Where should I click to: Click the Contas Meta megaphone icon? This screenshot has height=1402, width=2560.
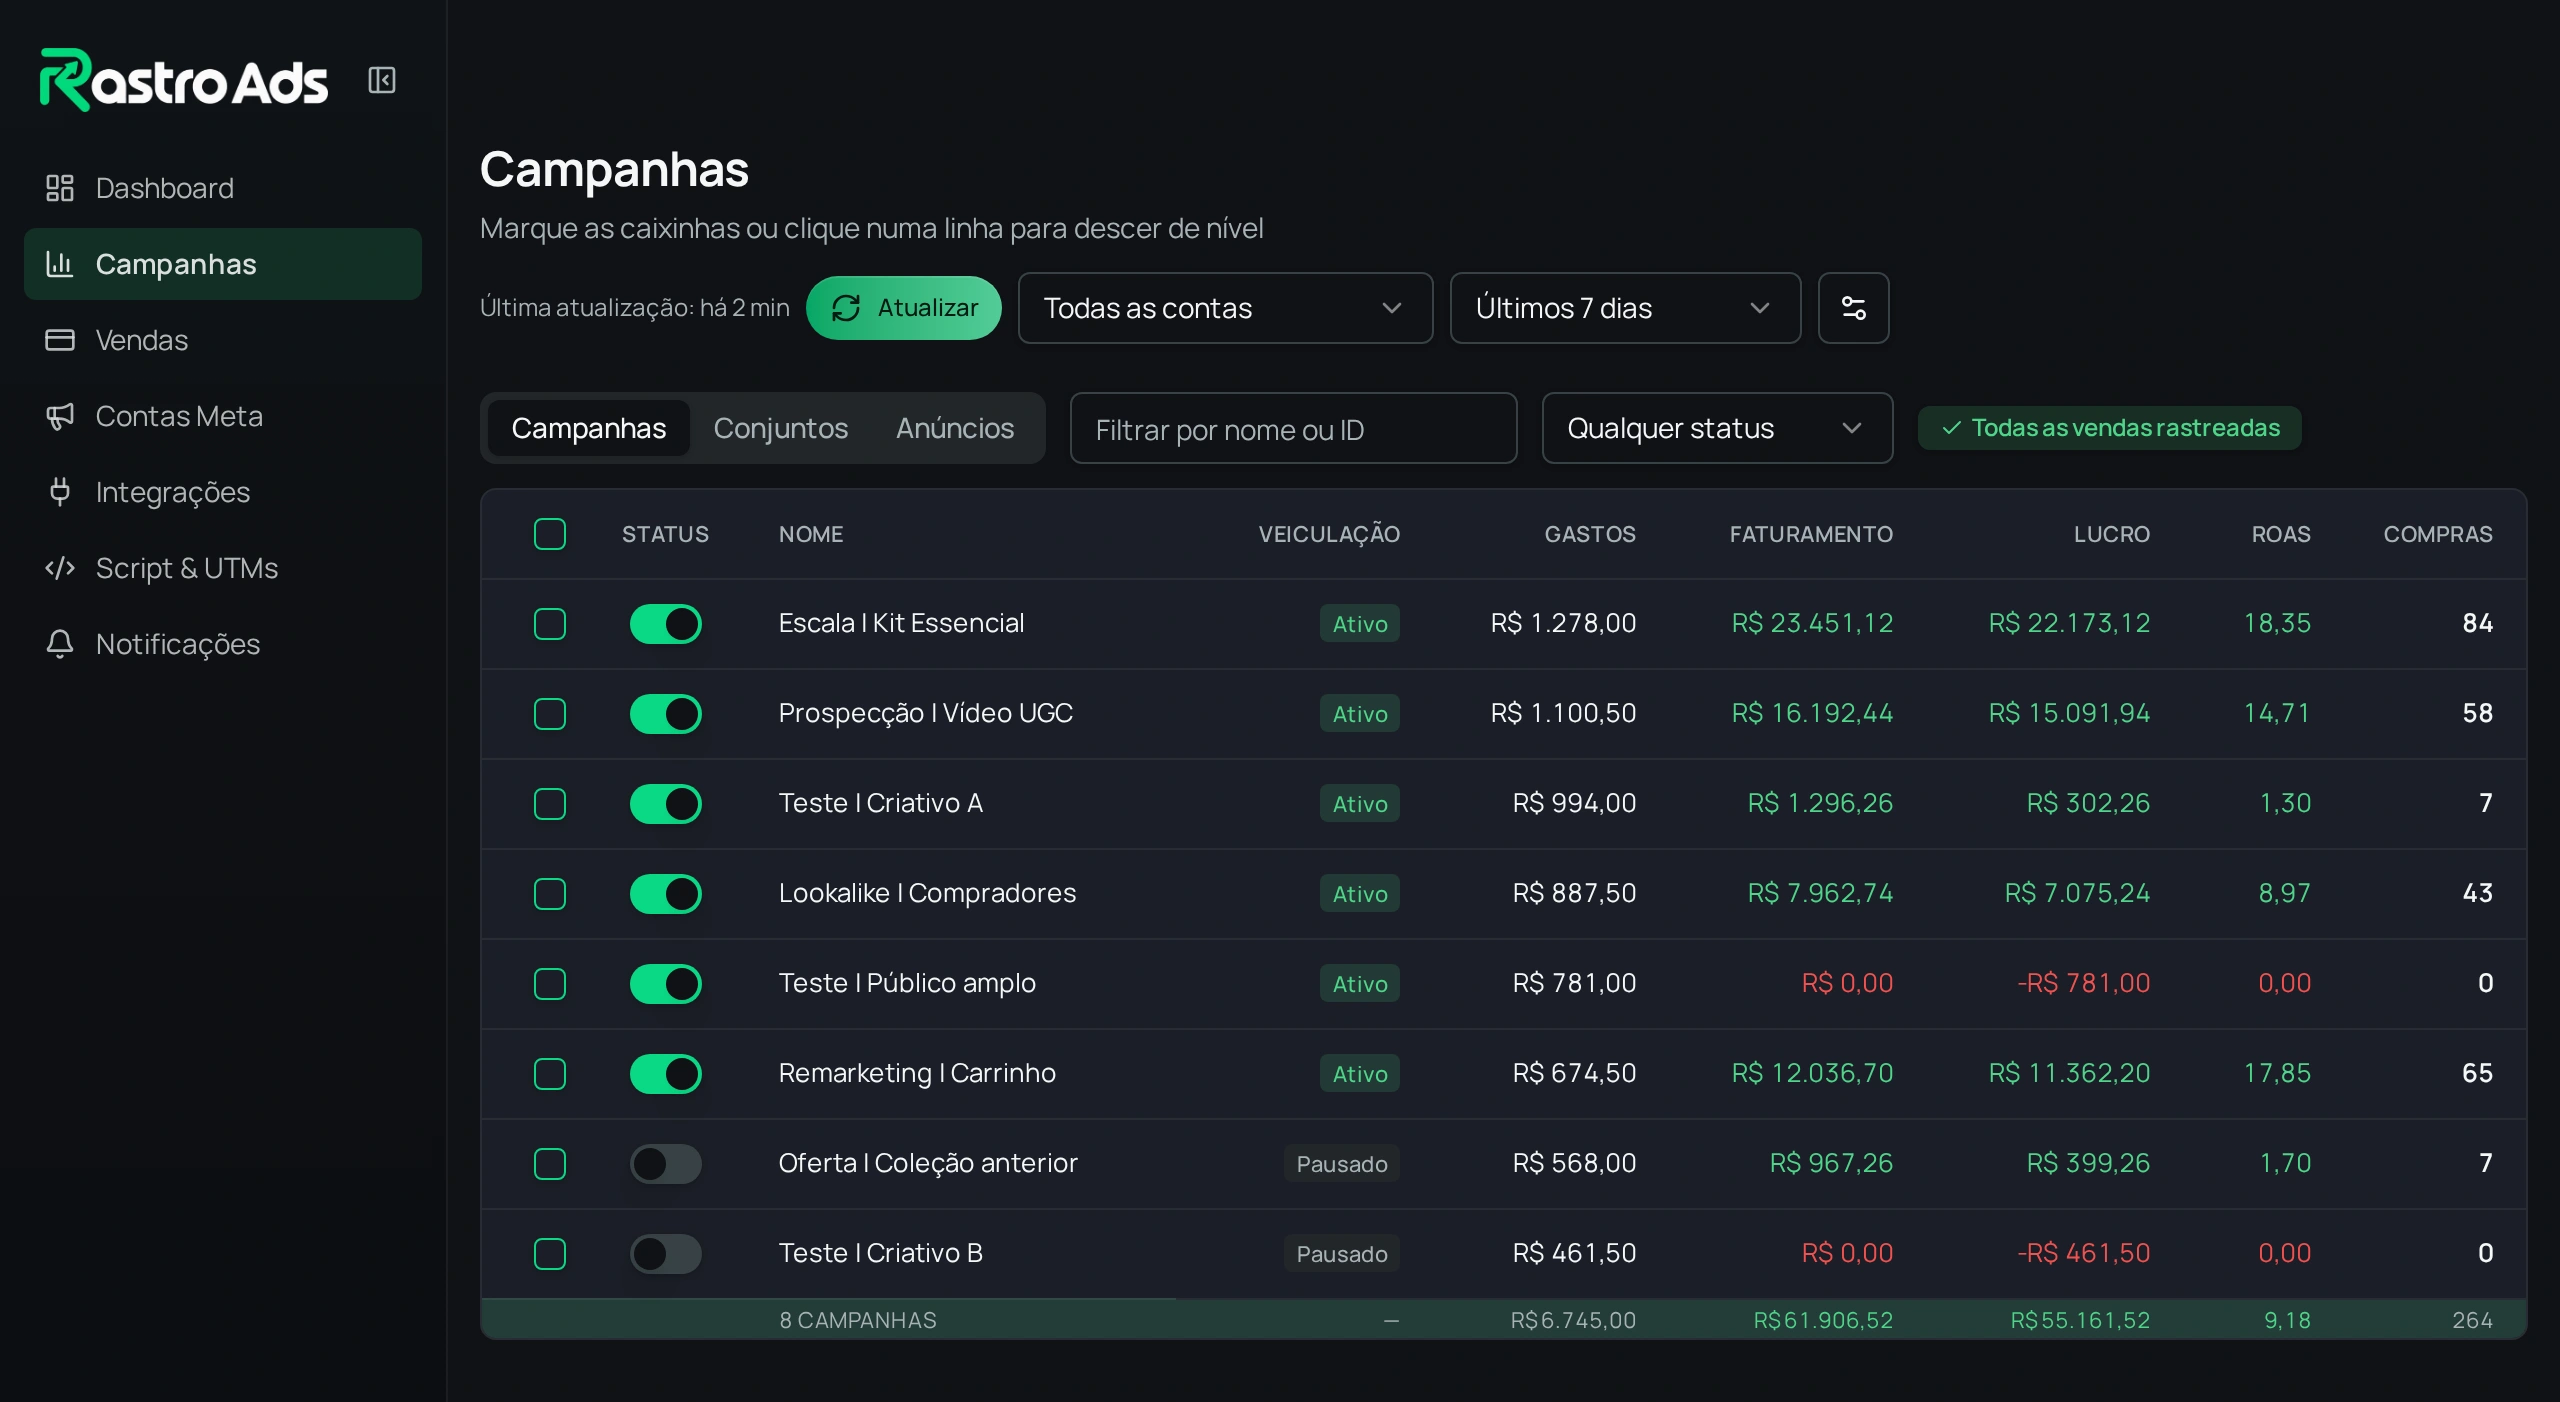click(60, 416)
